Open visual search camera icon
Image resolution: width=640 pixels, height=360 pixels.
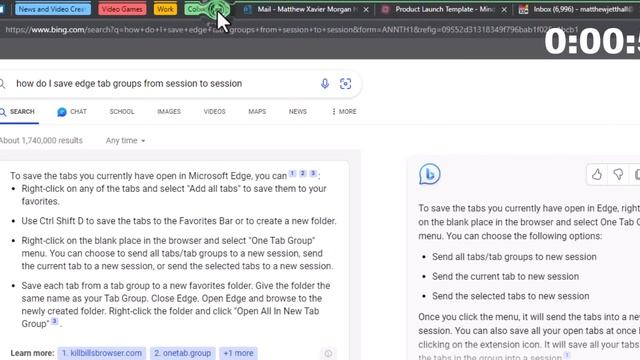click(345, 84)
